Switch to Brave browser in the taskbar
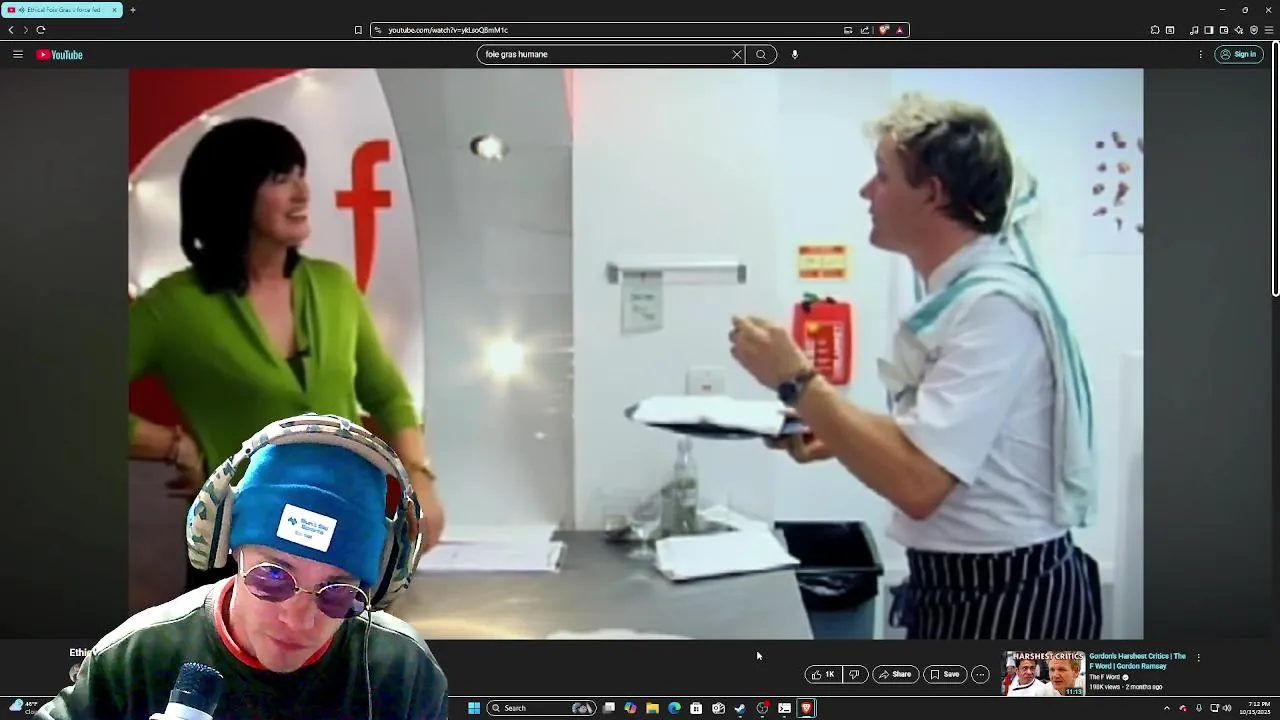This screenshot has height=720, width=1280. pyautogui.click(x=806, y=708)
